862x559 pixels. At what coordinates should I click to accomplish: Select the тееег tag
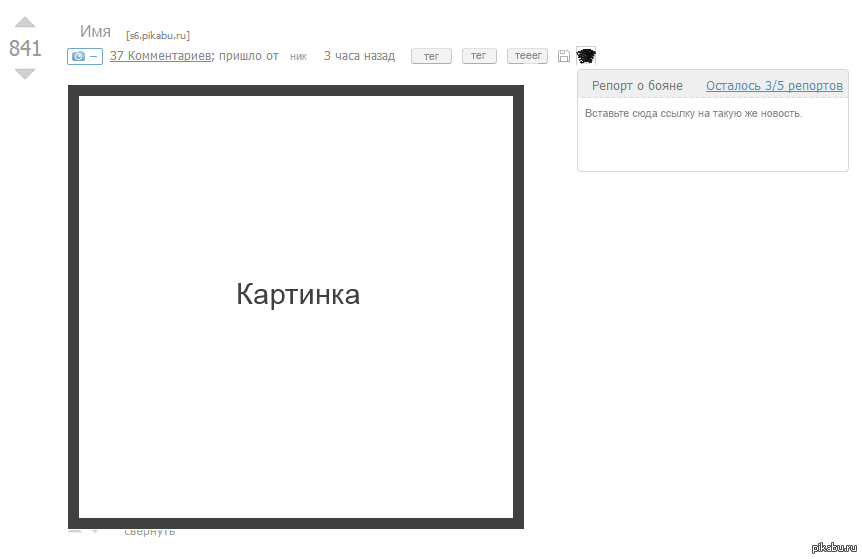[x=527, y=56]
